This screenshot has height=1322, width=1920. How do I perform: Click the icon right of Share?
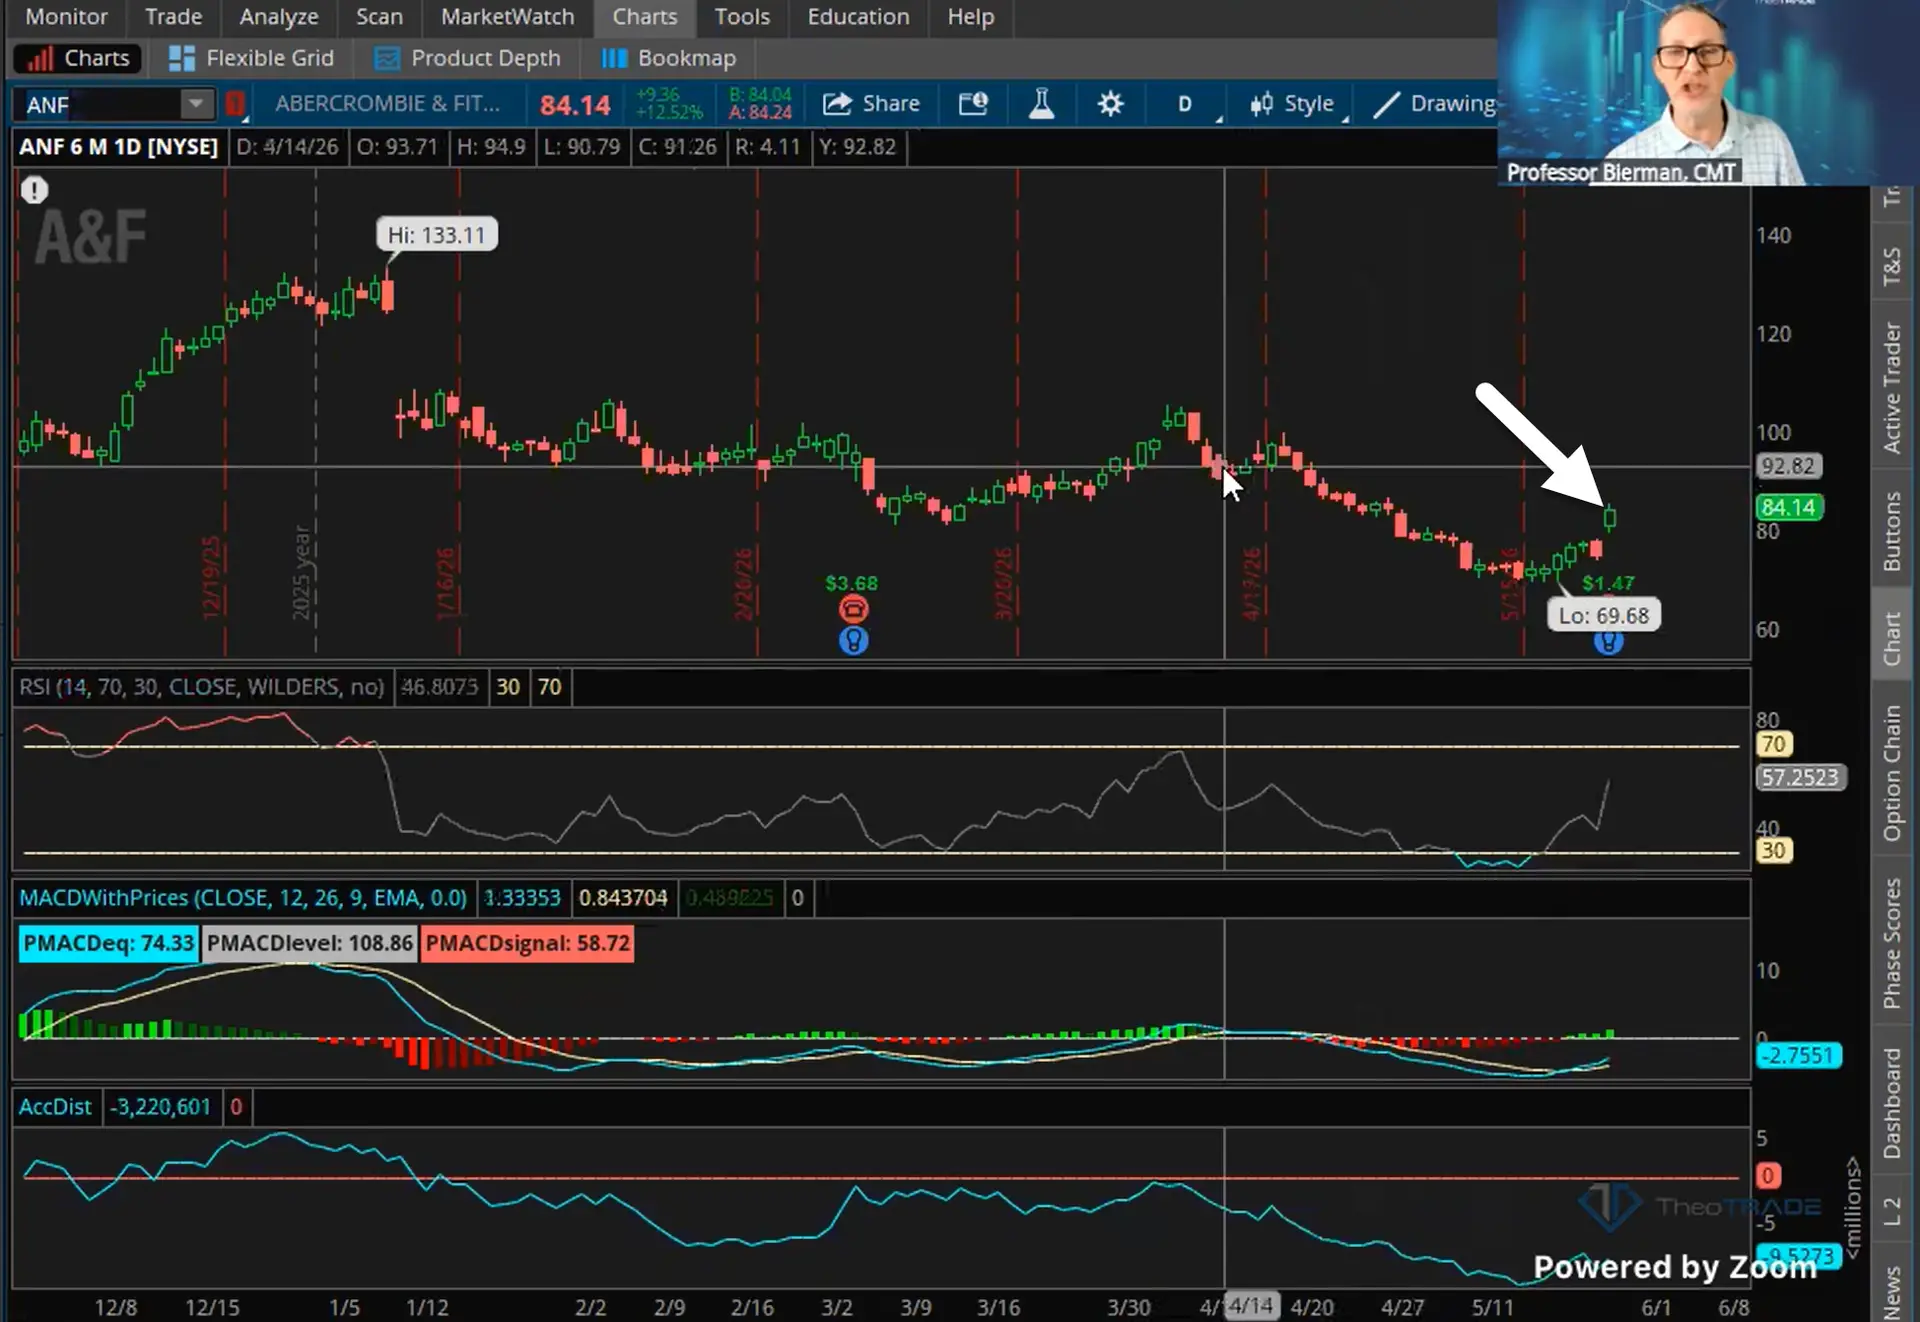tap(973, 104)
